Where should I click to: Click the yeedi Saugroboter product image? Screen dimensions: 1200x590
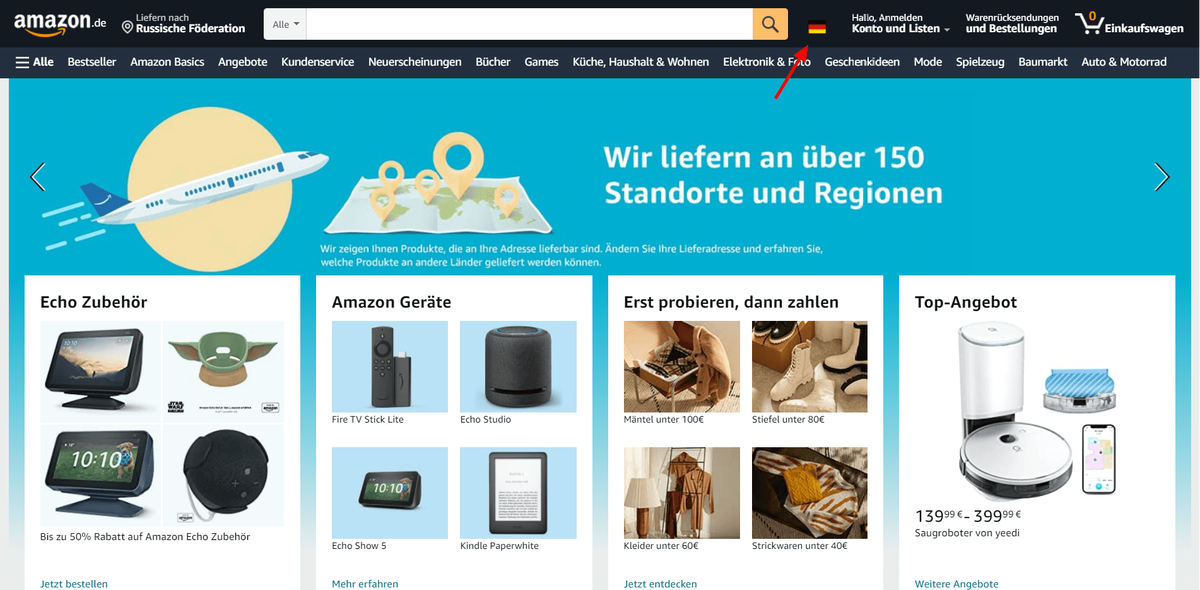[x=1035, y=411]
